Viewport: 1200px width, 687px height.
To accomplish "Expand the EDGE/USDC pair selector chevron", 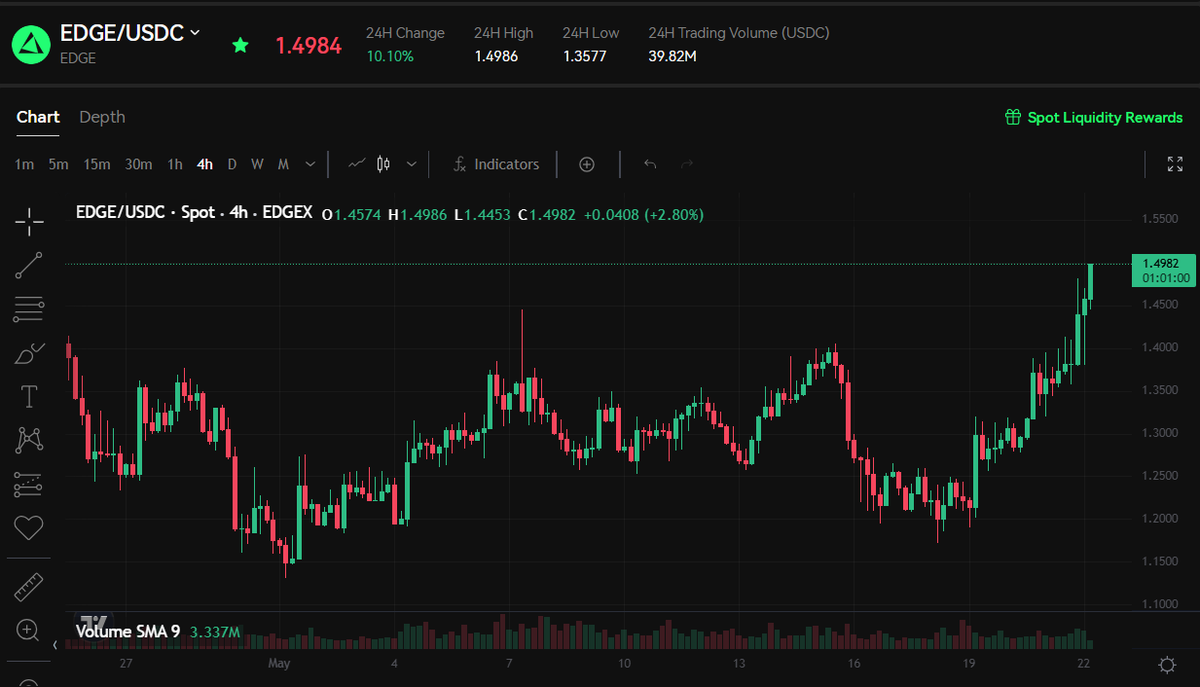I will [195, 32].
